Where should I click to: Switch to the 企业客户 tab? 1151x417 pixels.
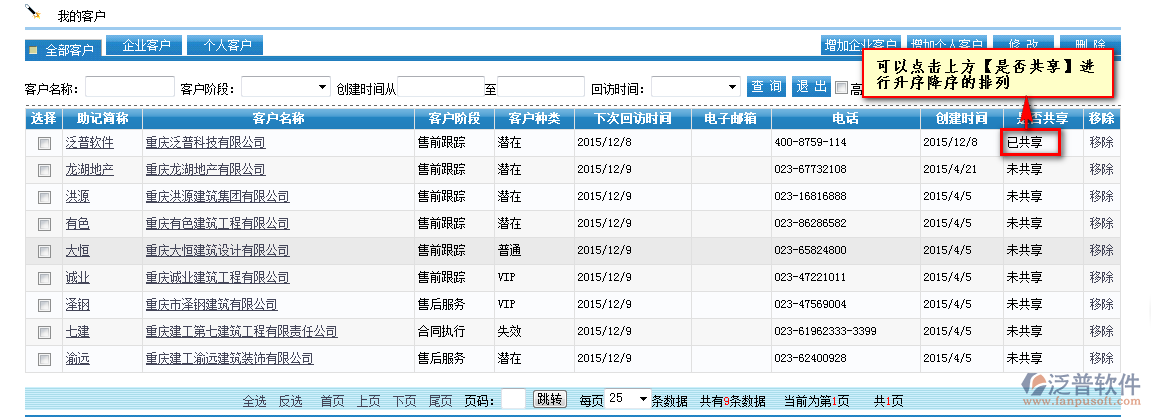click(145, 46)
